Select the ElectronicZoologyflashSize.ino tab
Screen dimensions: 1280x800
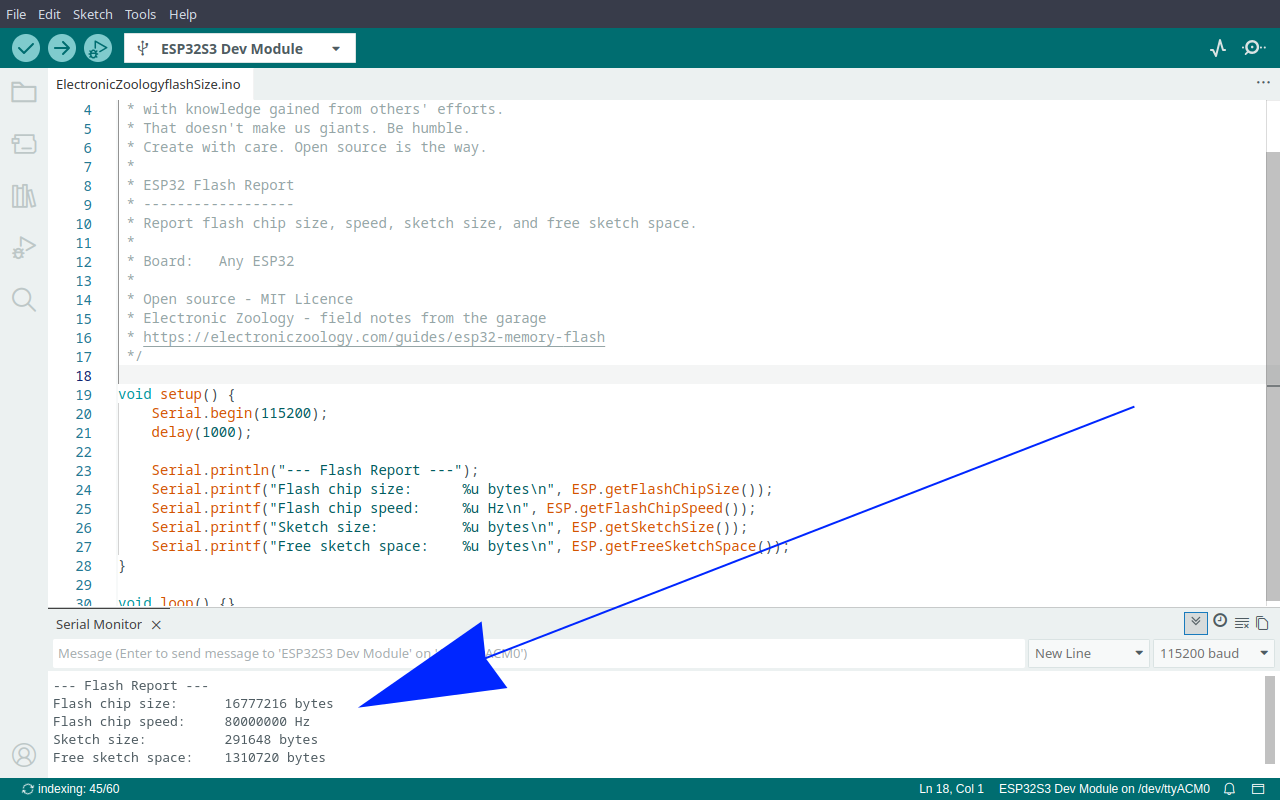pyautogui.click(x=148, y=84)
